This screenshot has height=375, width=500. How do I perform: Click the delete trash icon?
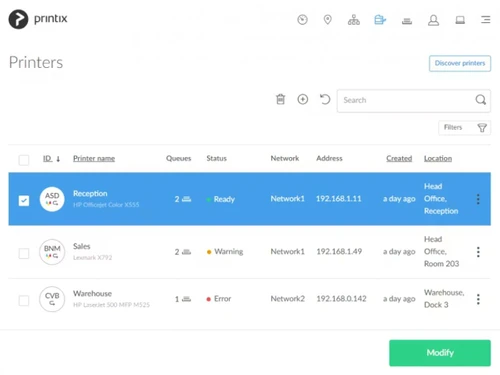281,99
